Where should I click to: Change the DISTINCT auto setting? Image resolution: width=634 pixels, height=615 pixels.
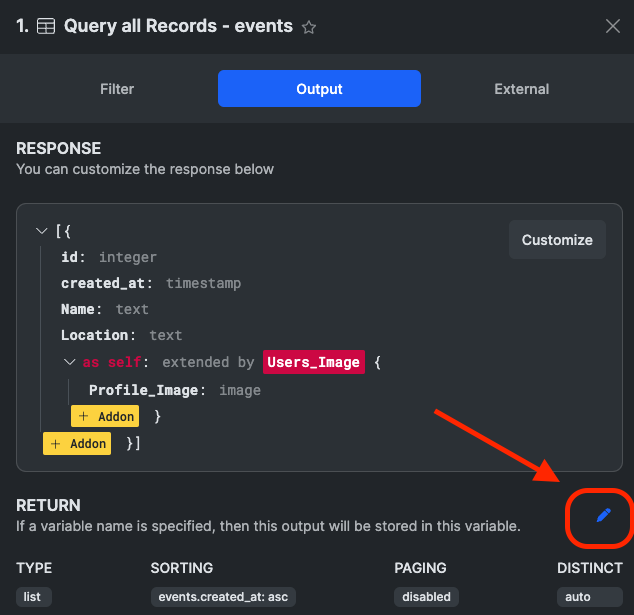(x=578, y=597)
